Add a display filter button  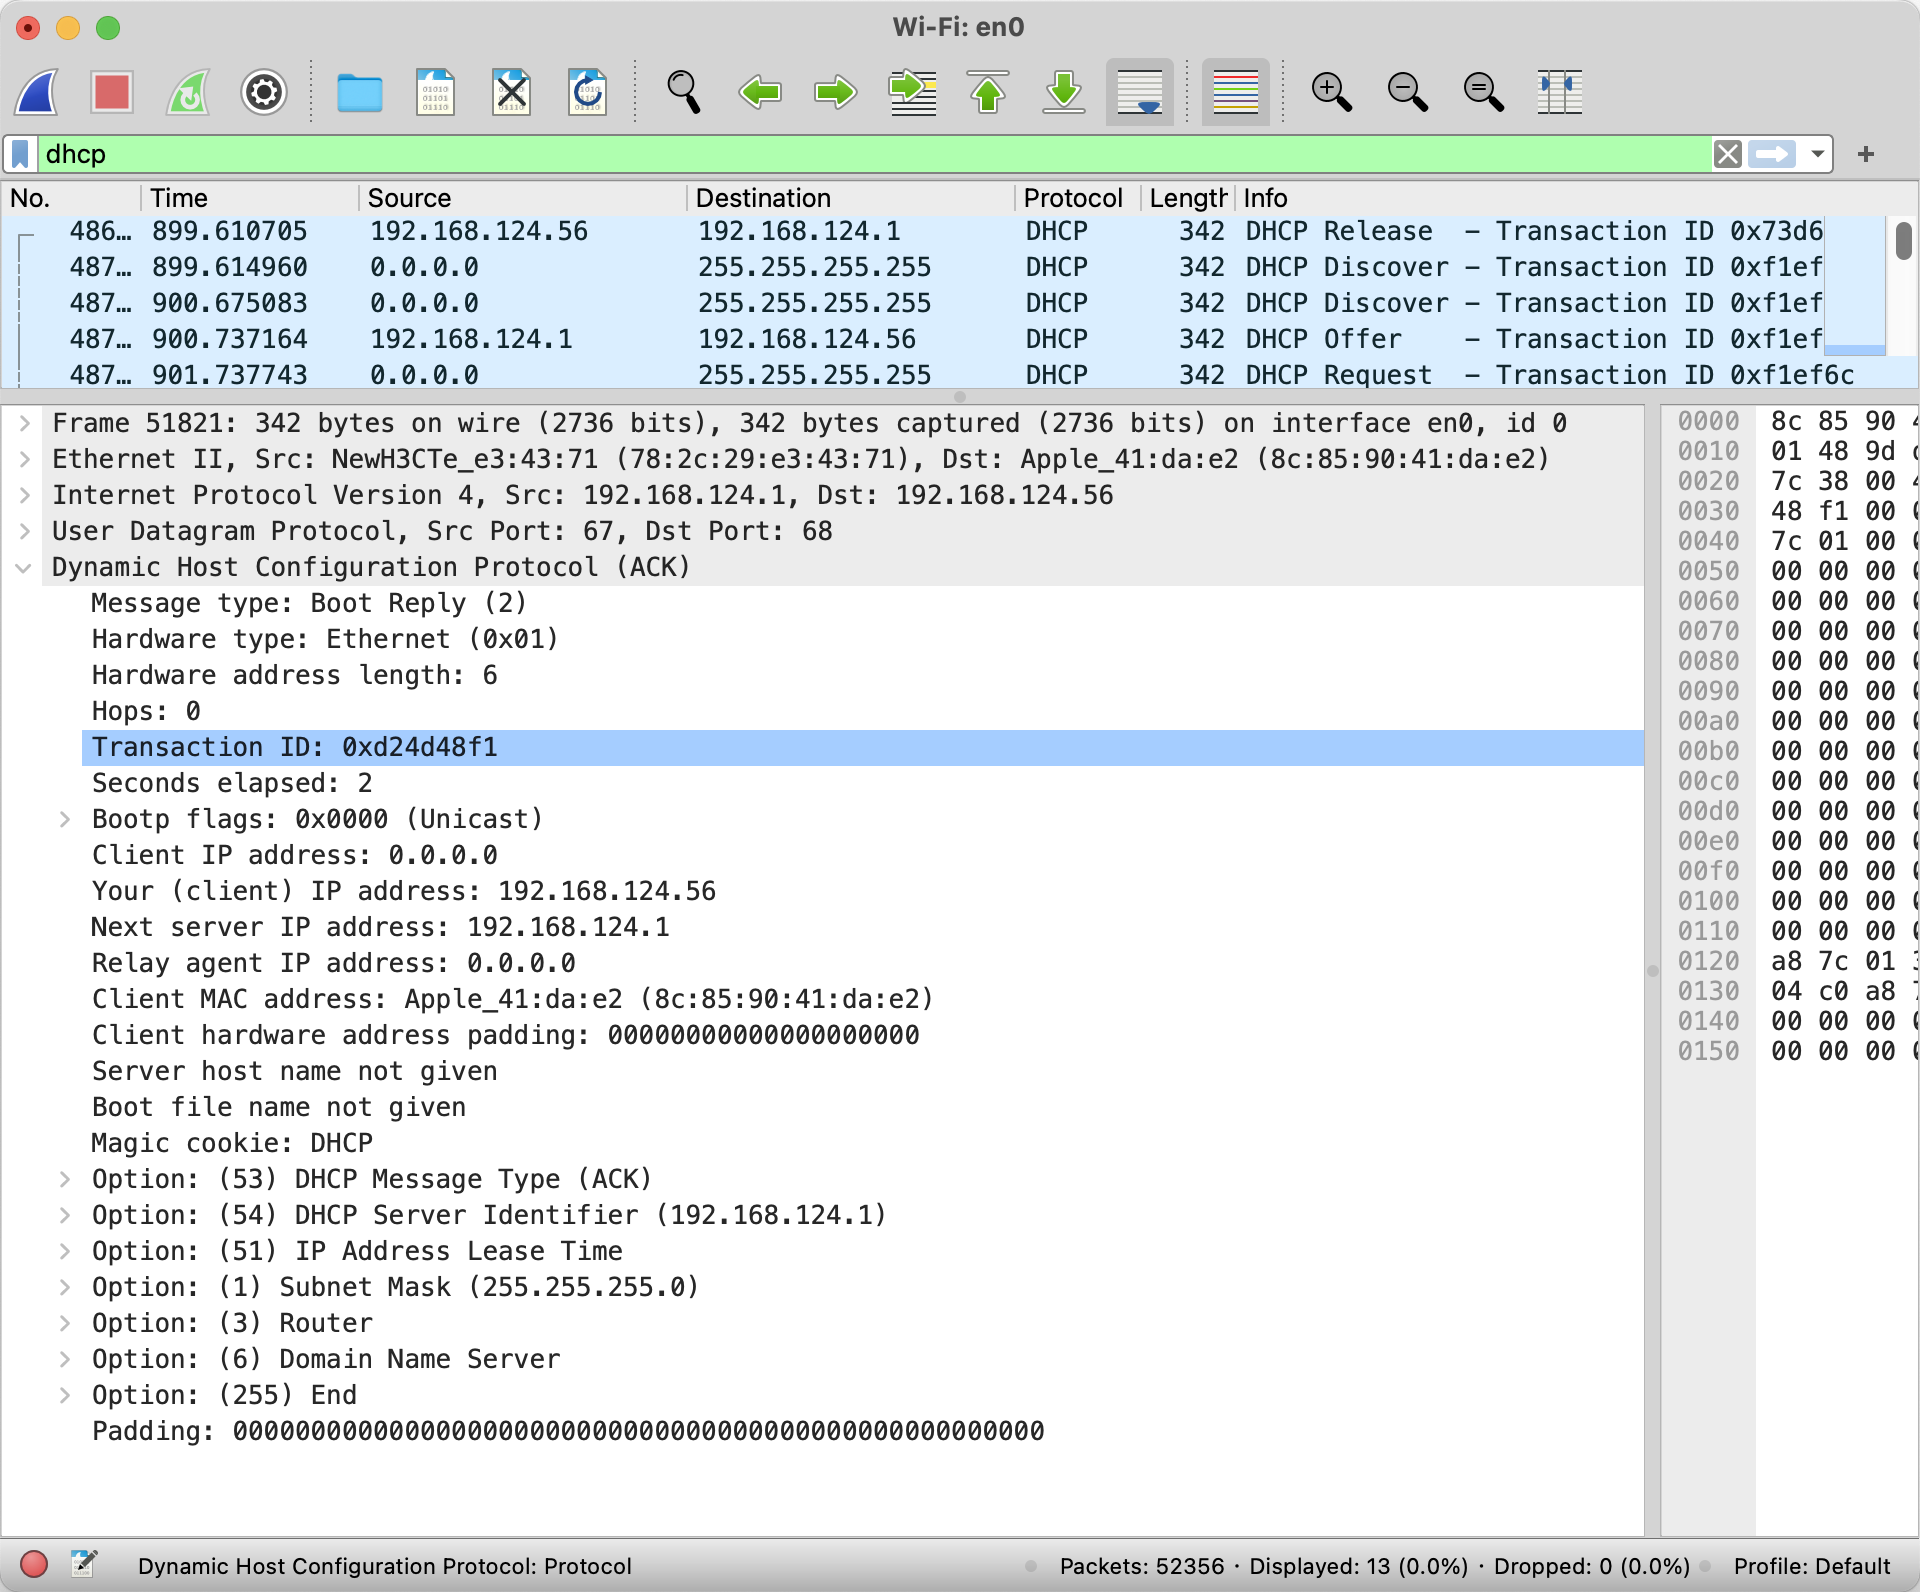click(1866, 154)
